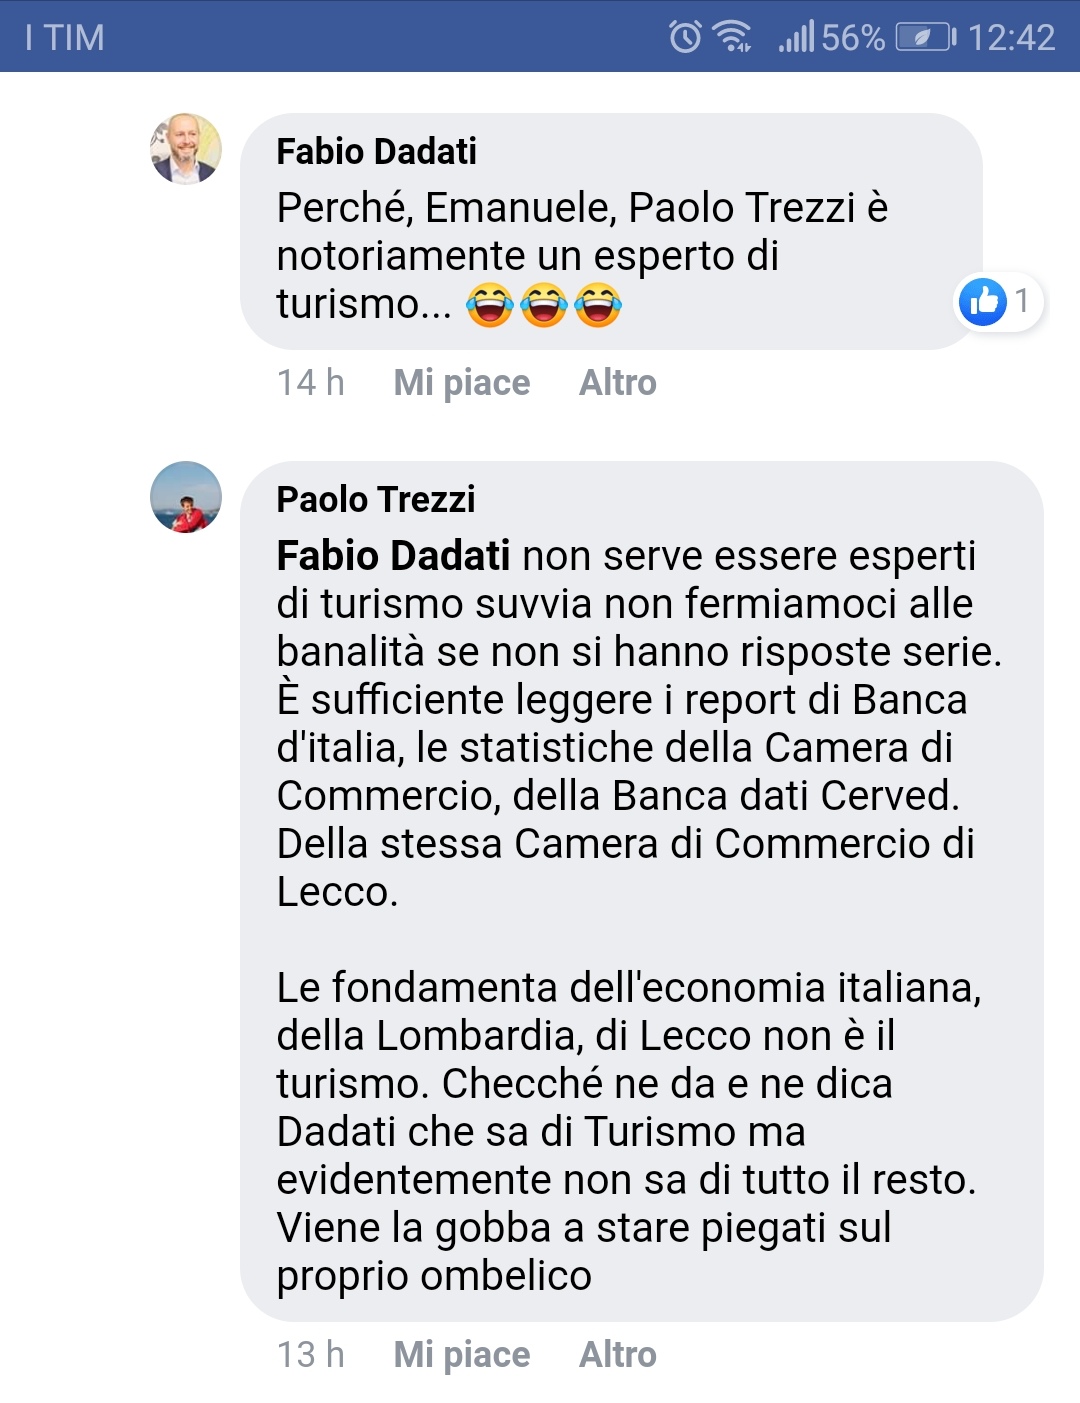Tap the alarm clock status icon

(685, 37)
